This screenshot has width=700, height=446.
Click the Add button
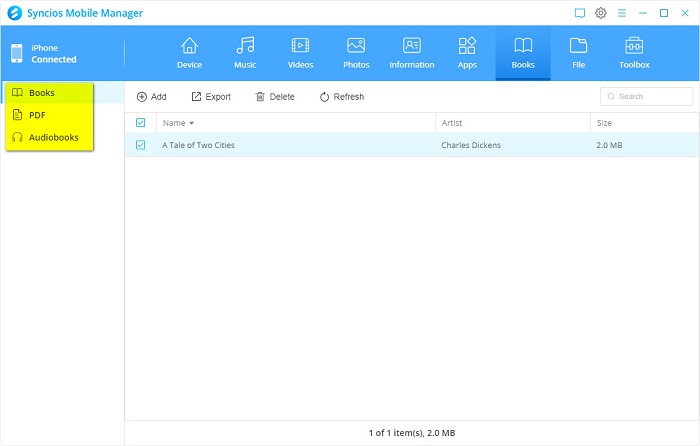coord(151,97)
